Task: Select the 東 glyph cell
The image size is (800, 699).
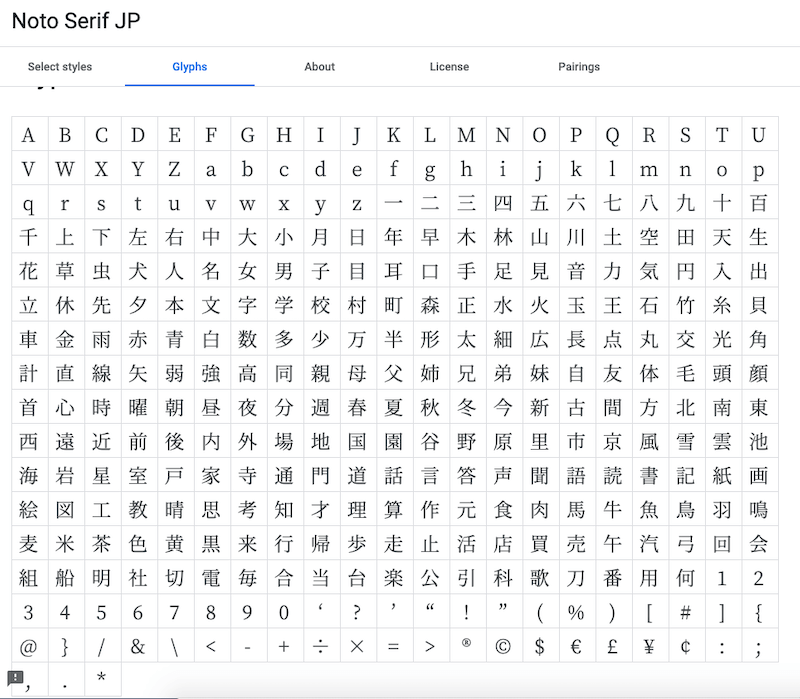Action: tap(760, 407)
